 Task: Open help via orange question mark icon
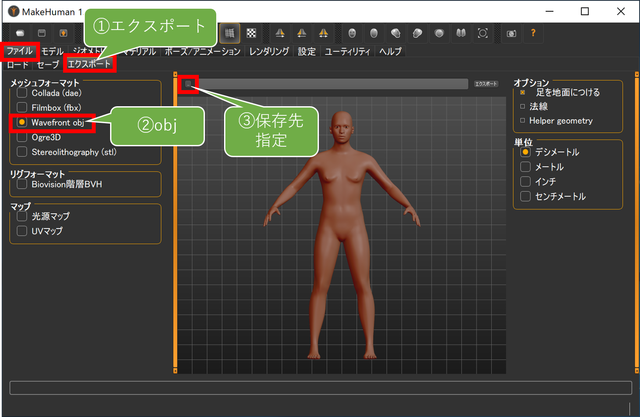[533, 33]
